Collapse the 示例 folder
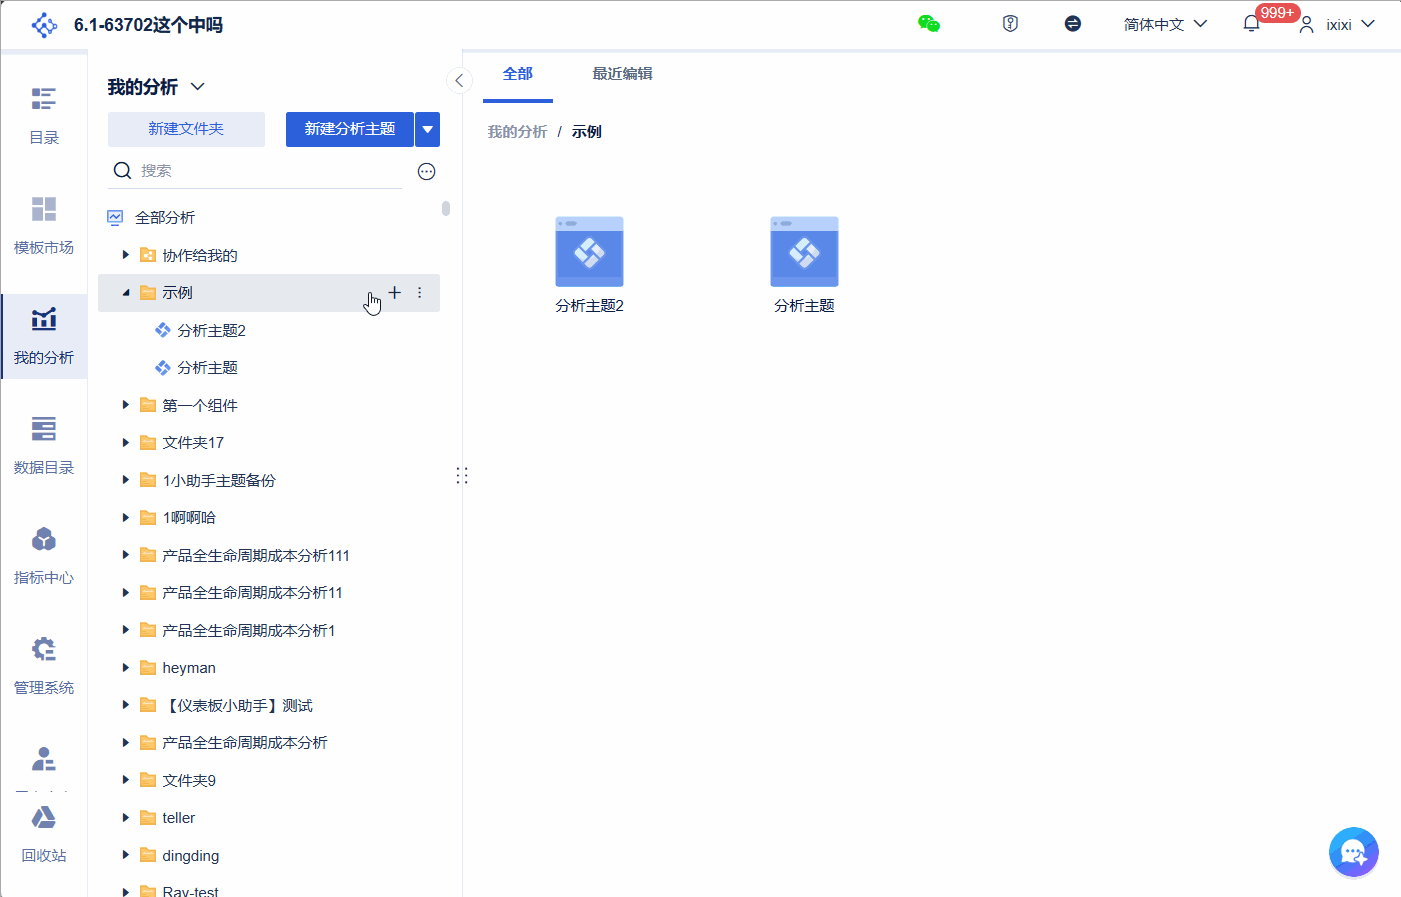 [x=126, y=293]
